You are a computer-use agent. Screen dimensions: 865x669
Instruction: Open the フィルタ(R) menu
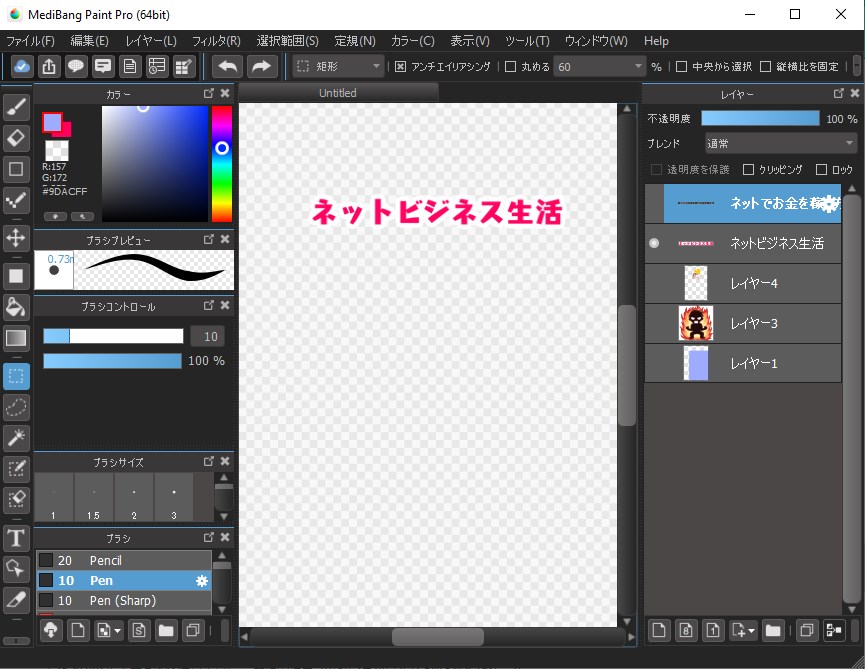215,41
